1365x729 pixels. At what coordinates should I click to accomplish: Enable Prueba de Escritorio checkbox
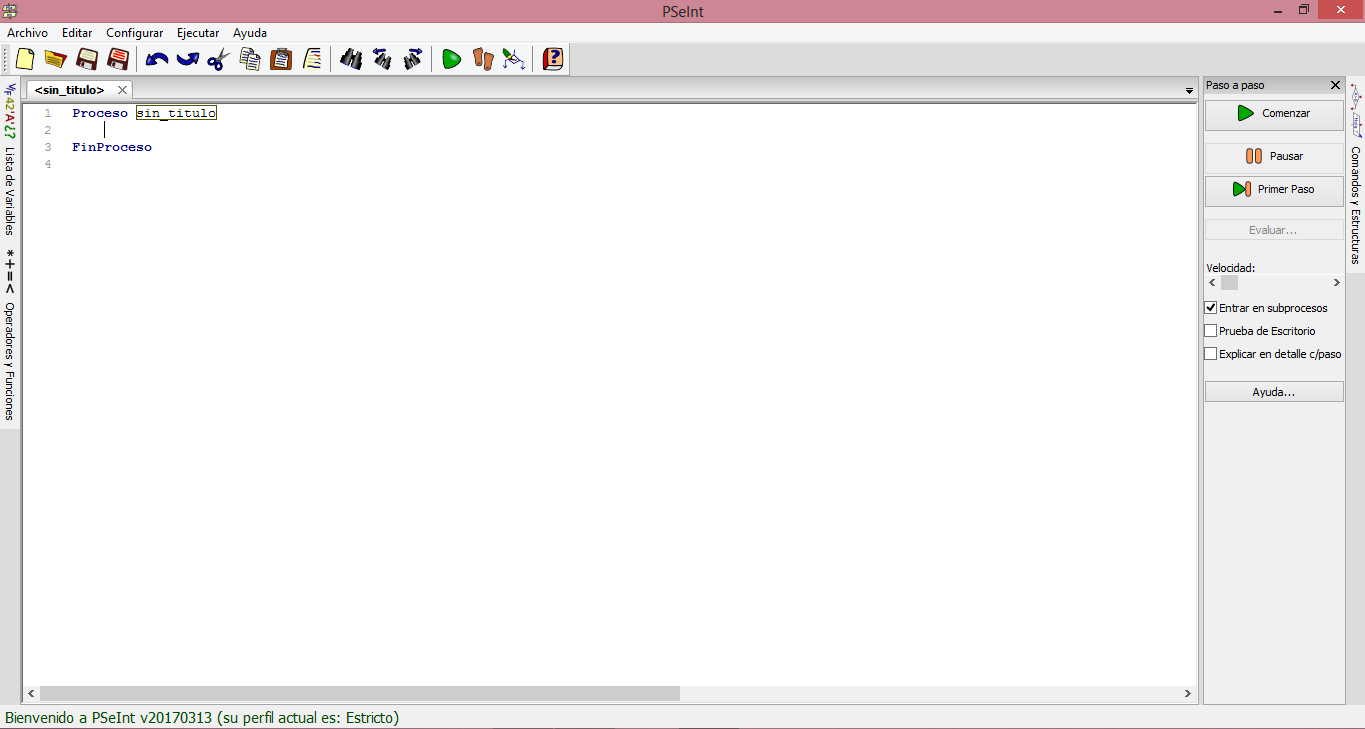click(1211, 331)
